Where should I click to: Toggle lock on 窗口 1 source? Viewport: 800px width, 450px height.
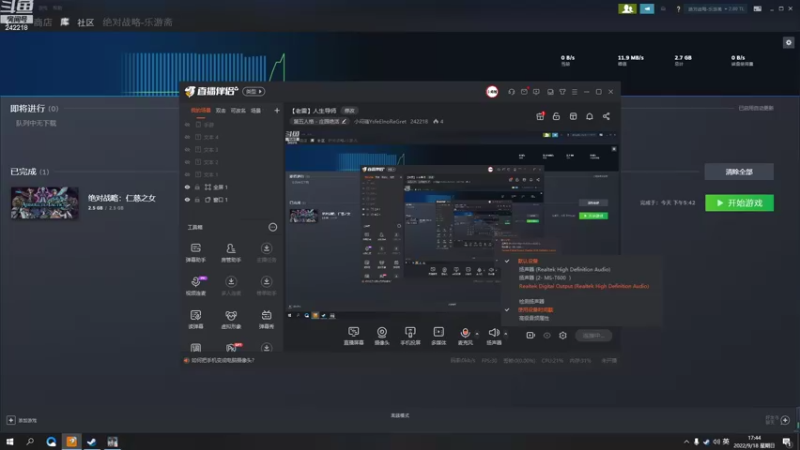(x=197, y=200)
